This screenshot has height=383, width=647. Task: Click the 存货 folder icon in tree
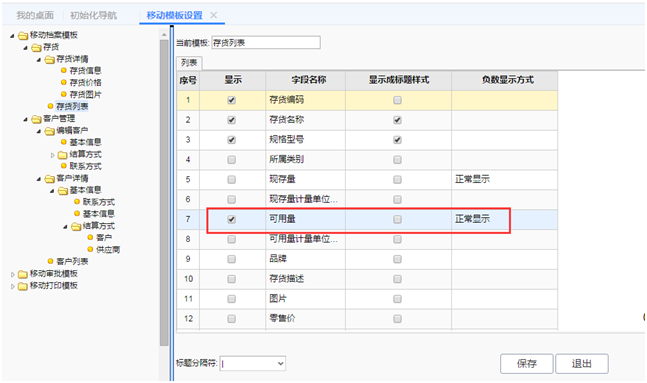click(36, 47)
